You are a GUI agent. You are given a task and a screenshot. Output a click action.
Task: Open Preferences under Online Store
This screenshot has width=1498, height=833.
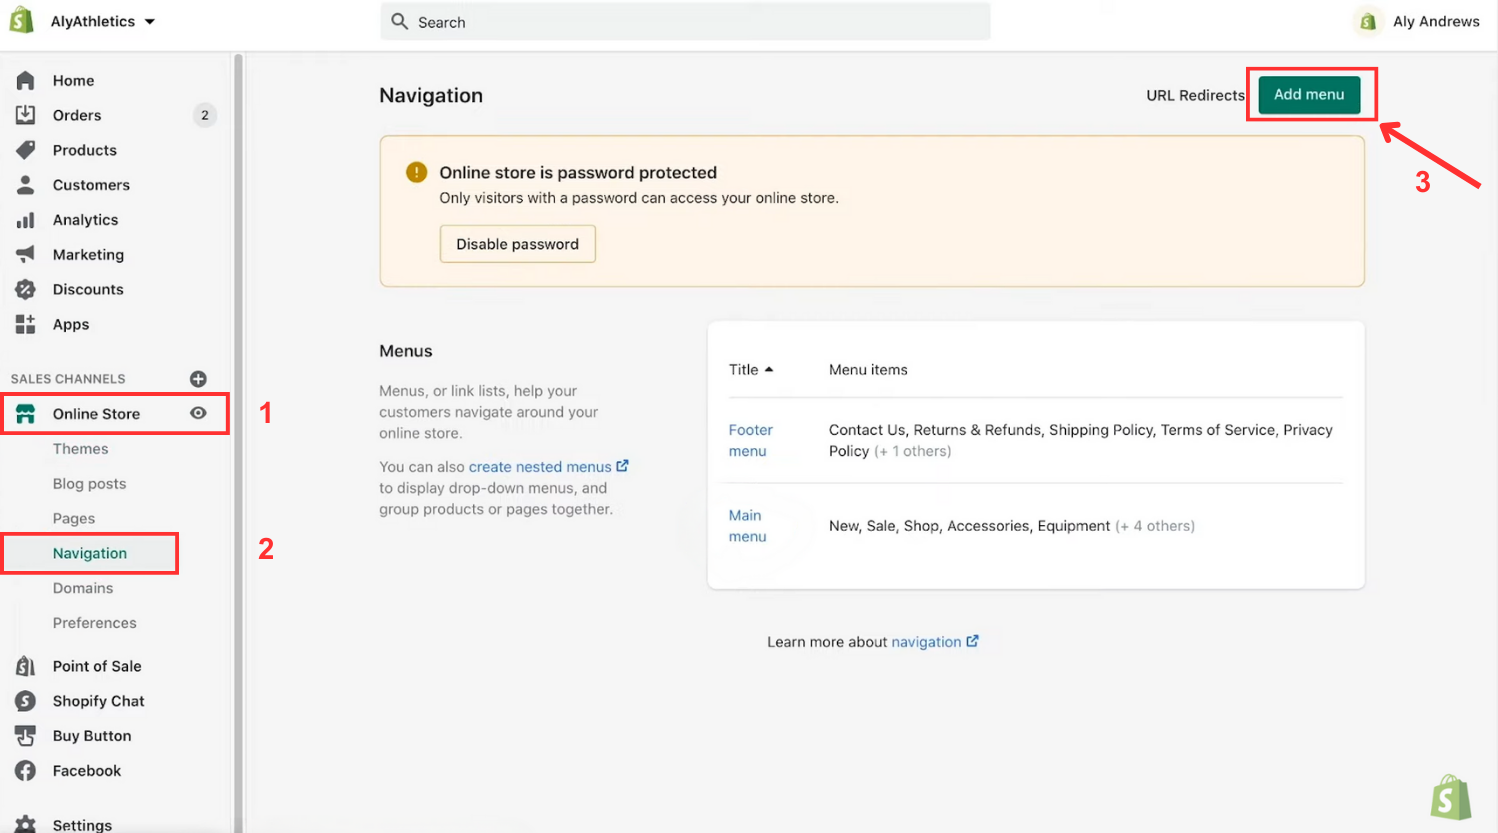point(94,623)
